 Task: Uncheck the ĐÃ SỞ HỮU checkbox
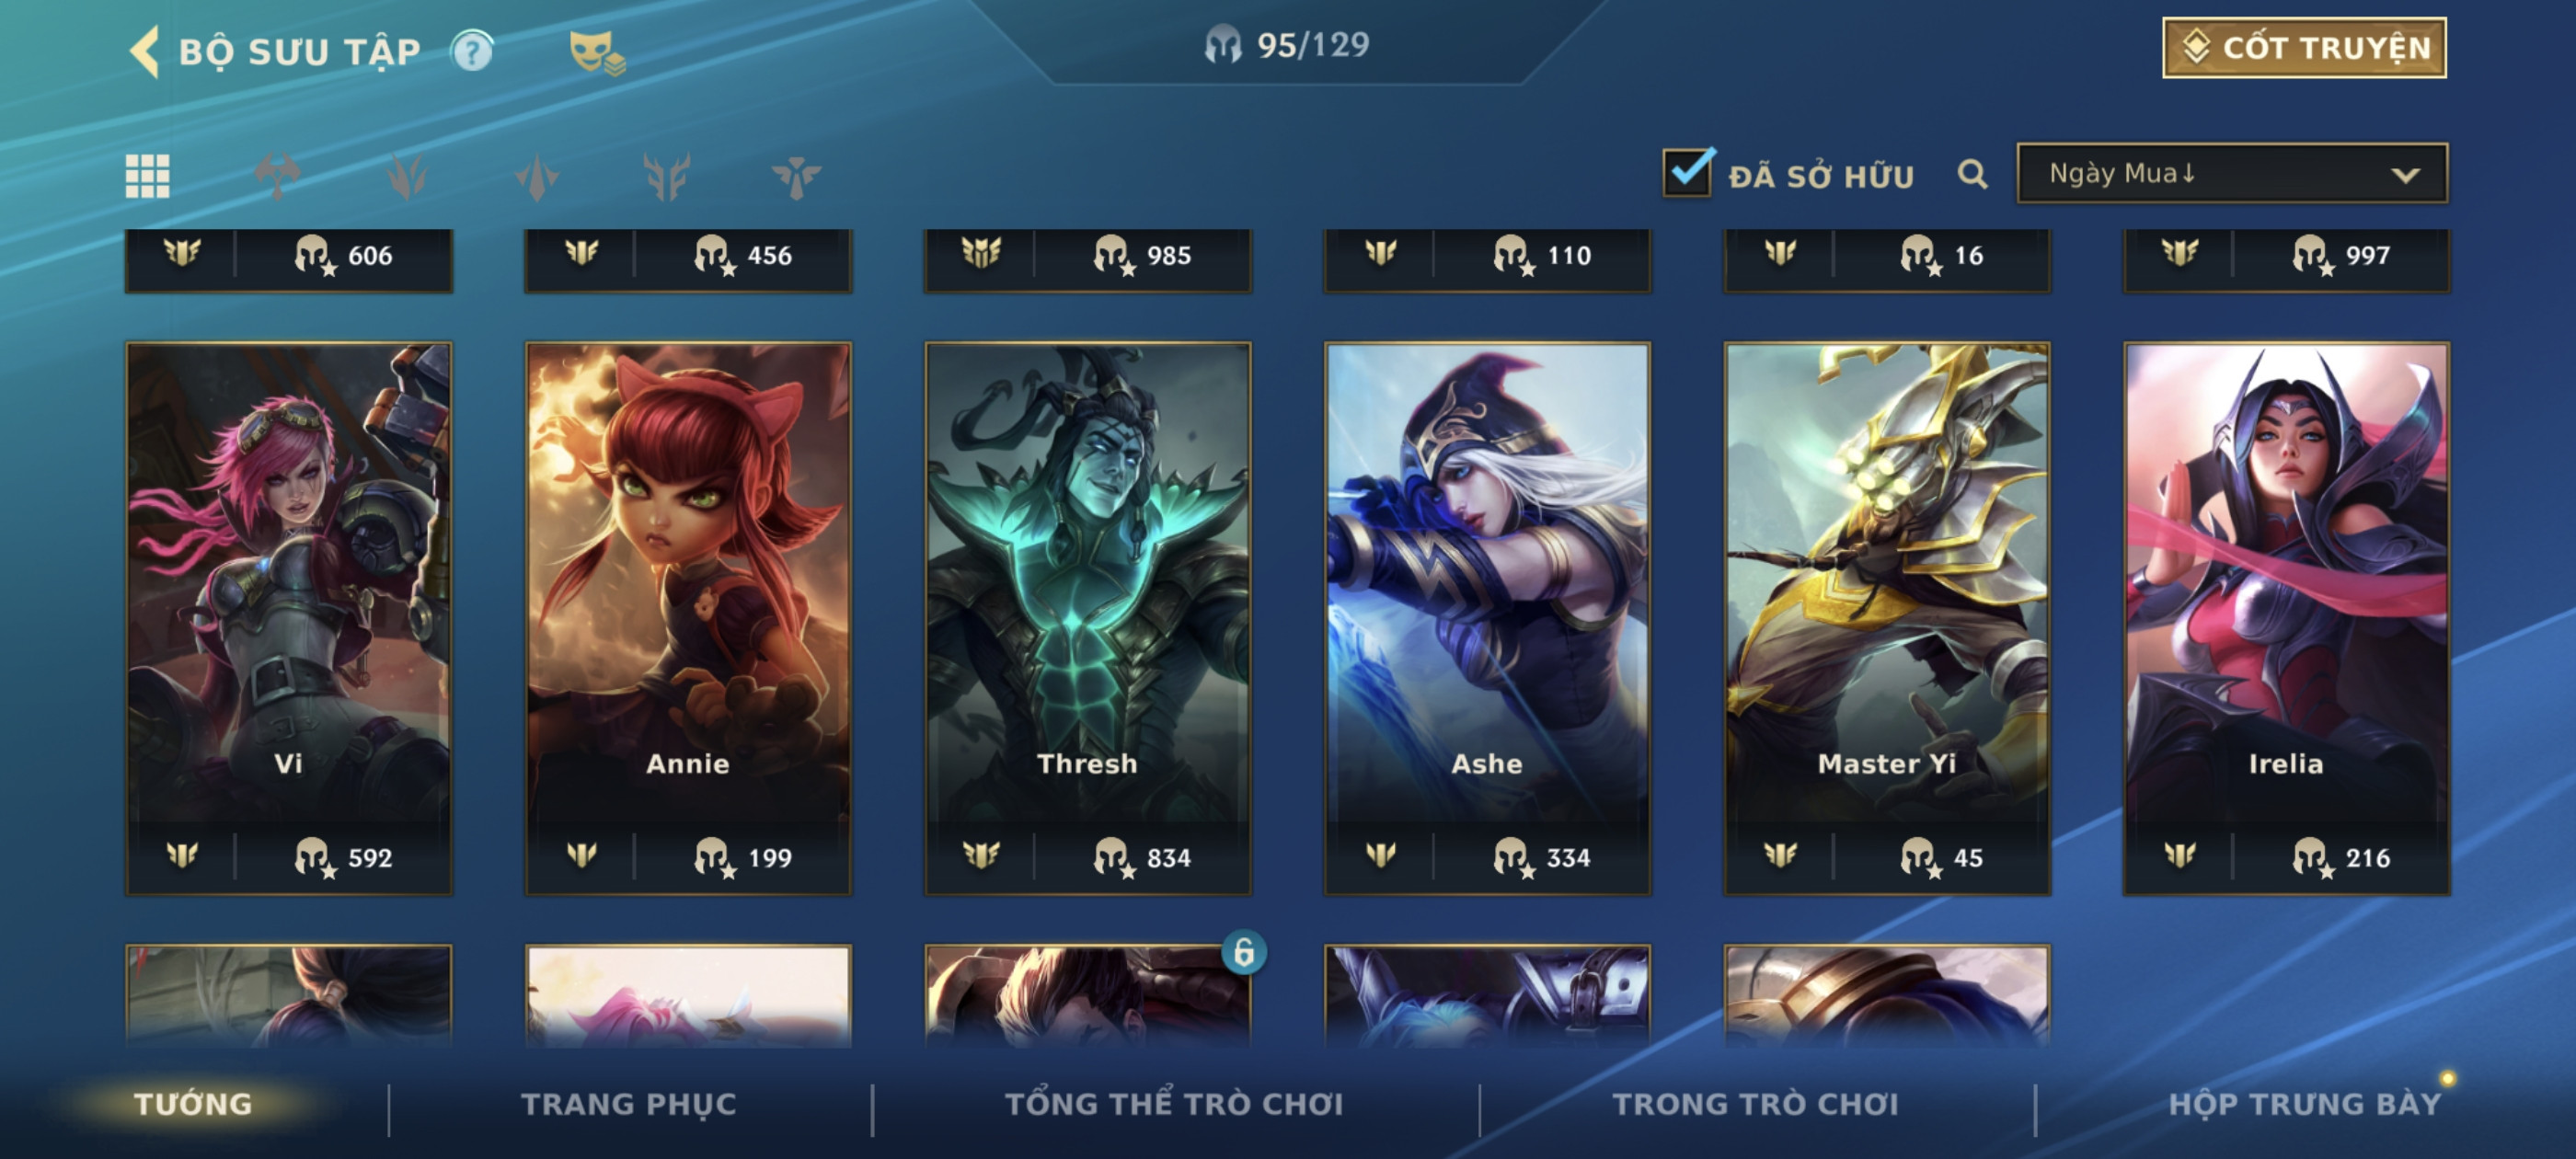[x=1688, y=172]
